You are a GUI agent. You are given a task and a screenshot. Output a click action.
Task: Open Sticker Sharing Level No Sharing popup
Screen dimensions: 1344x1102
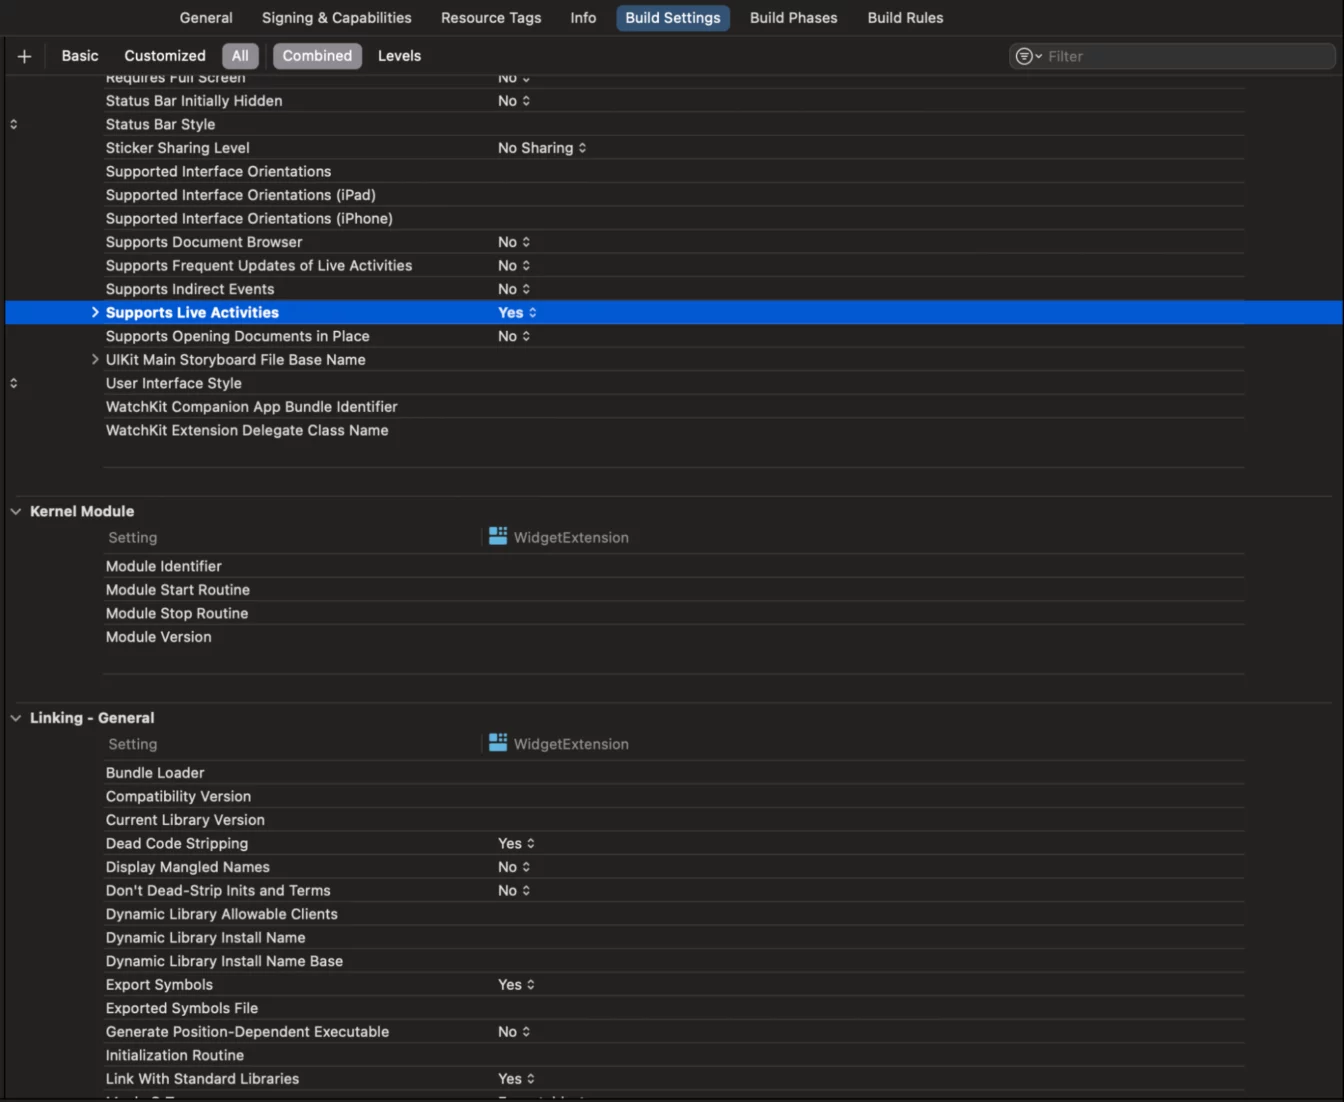tap(542, 148)
